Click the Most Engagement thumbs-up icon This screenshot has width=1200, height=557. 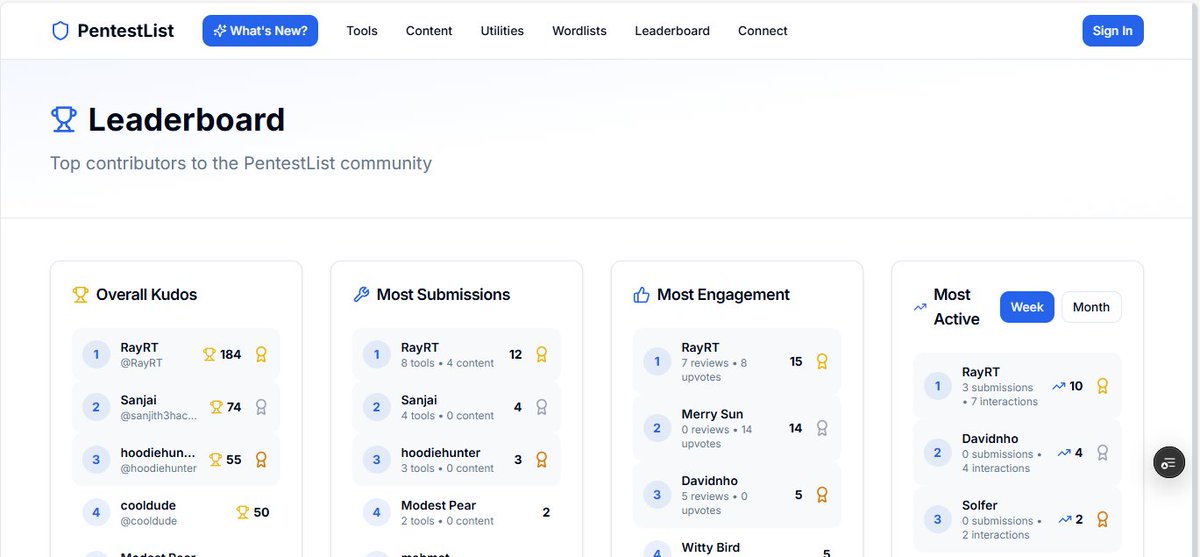[x=642, y=295]
